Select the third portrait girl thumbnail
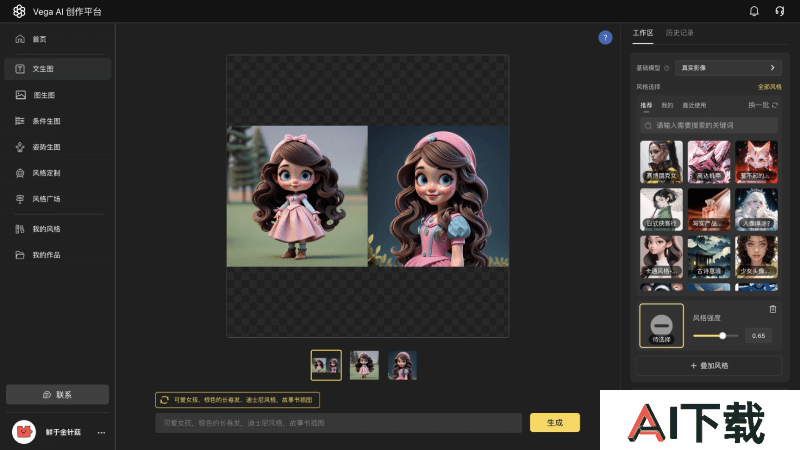 pyautogui.click(x=402, y=365)
